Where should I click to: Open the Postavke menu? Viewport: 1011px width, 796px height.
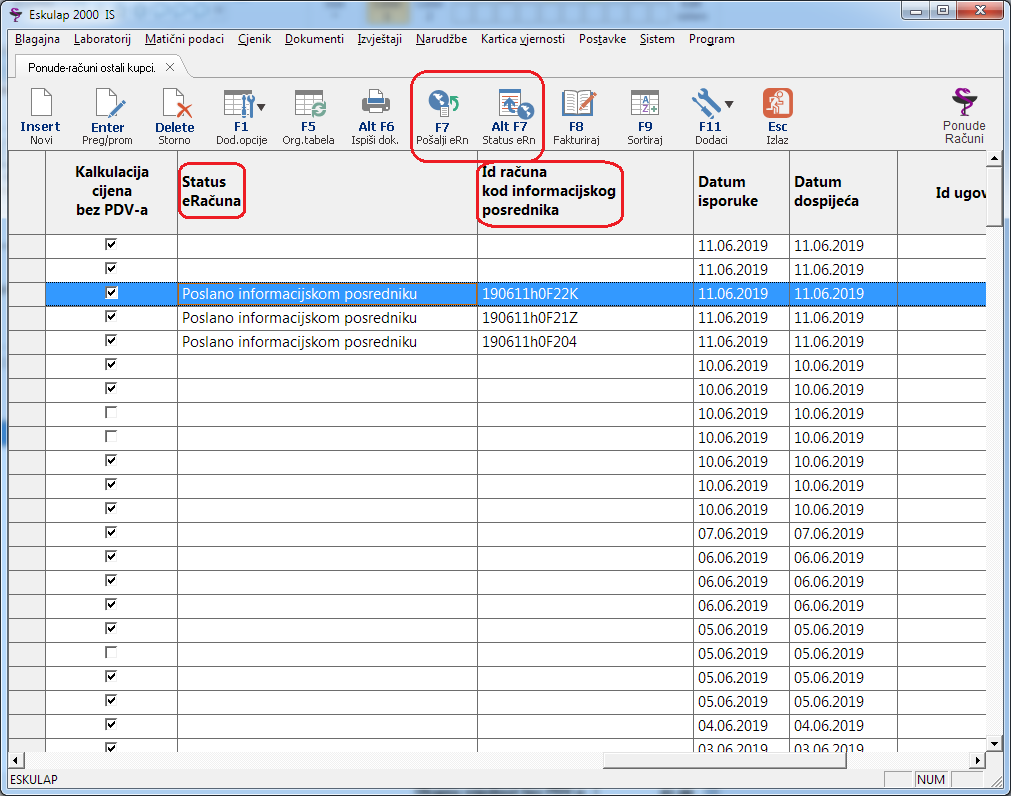602,39
